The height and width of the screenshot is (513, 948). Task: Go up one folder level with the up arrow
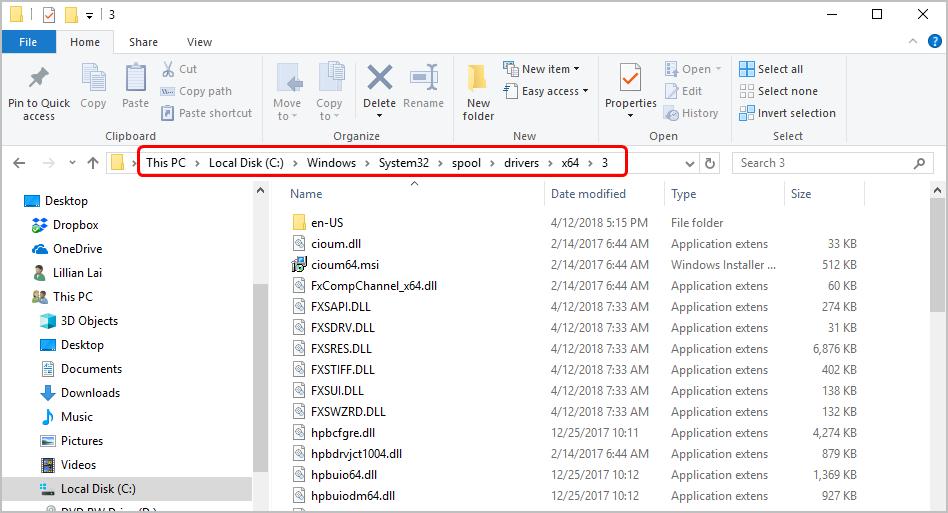tap(93, 163)
